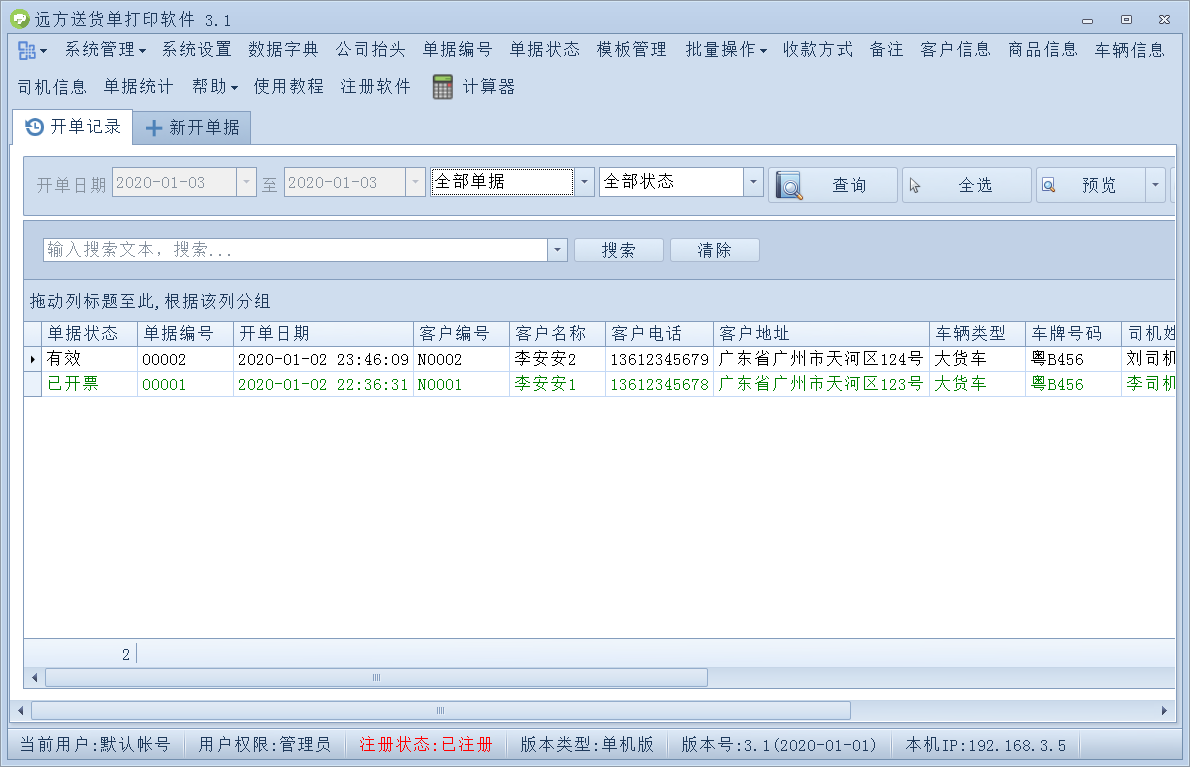
Task: Sort by 客户名称 column header
Action: 557,334
